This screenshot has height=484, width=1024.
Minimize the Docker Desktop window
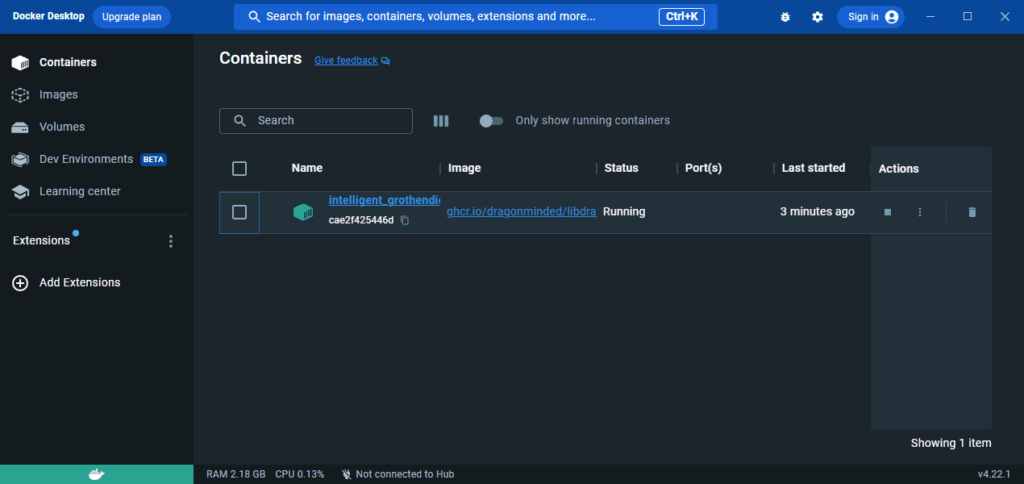click(x=931, y=17)
